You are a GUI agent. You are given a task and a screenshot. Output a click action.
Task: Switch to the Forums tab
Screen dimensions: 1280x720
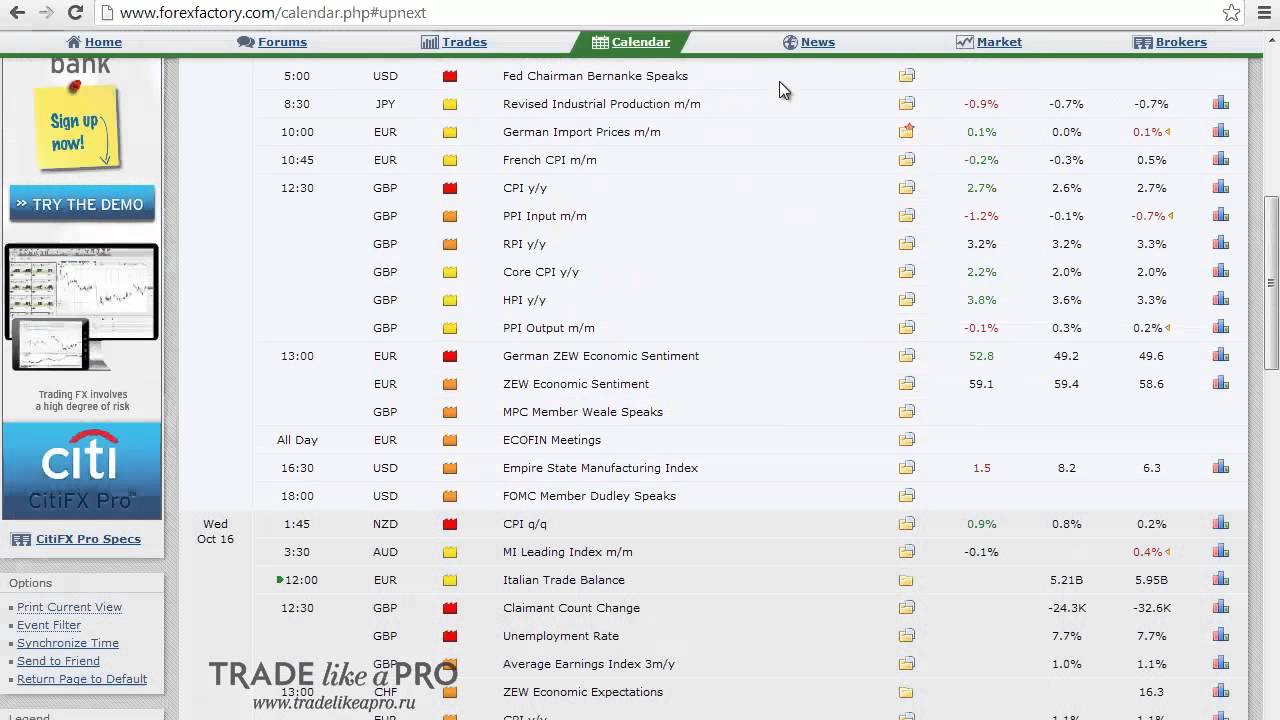(x=272, y=42)
